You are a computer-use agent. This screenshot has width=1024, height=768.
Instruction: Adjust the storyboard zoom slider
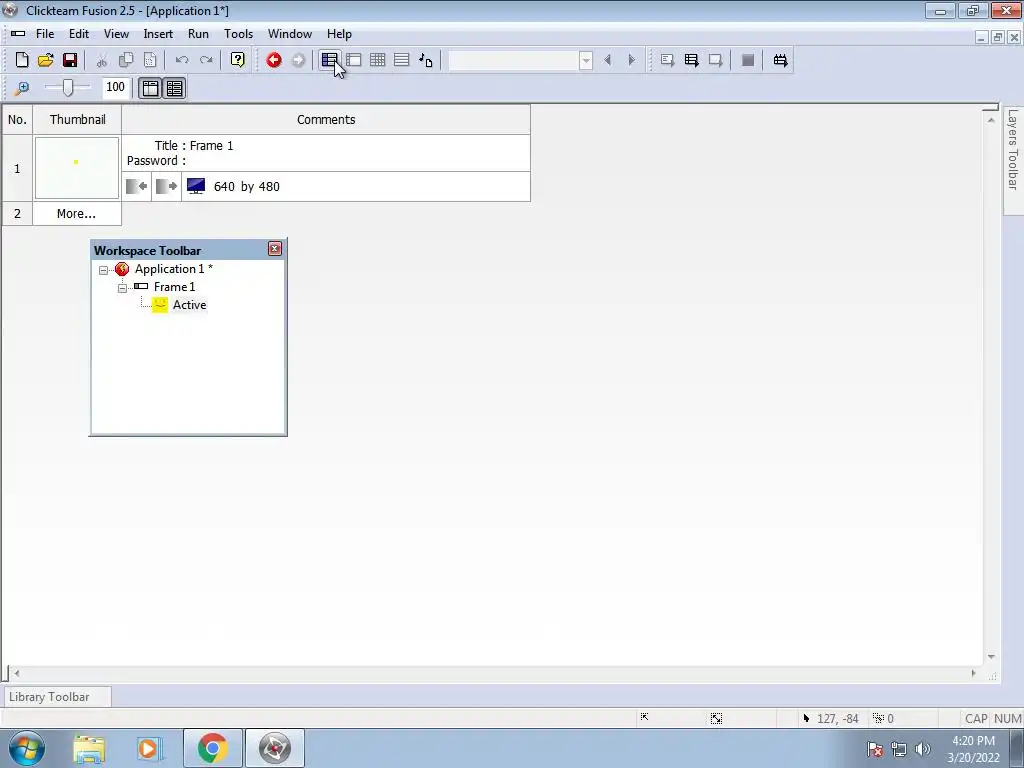tap(67, 88)
